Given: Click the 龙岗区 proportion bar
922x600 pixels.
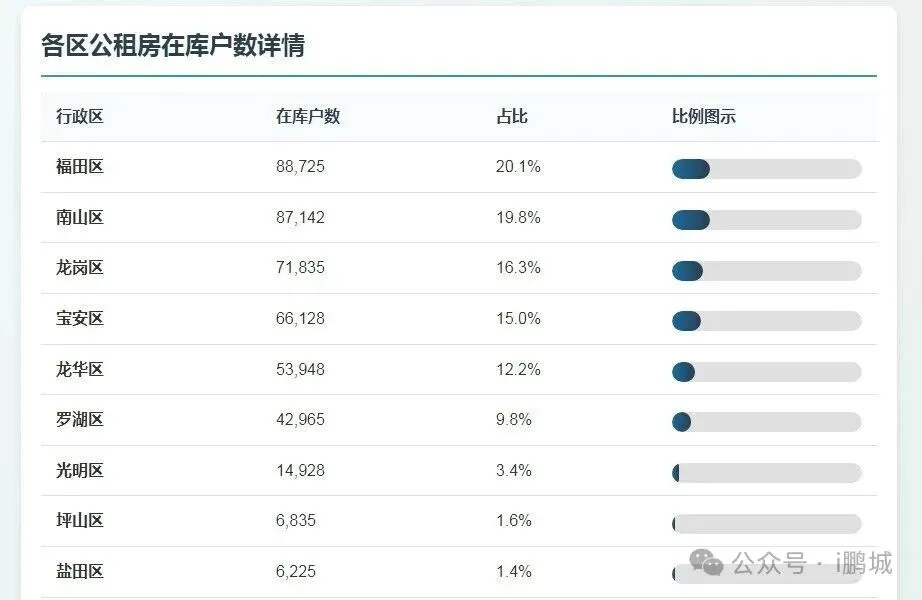Looking at the screenshot, I should [x=767, y=271].
